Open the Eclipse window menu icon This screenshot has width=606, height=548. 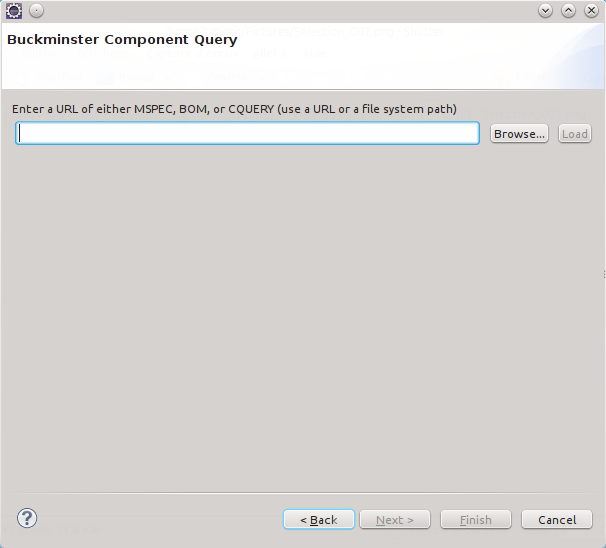click(x=14, y=11)
